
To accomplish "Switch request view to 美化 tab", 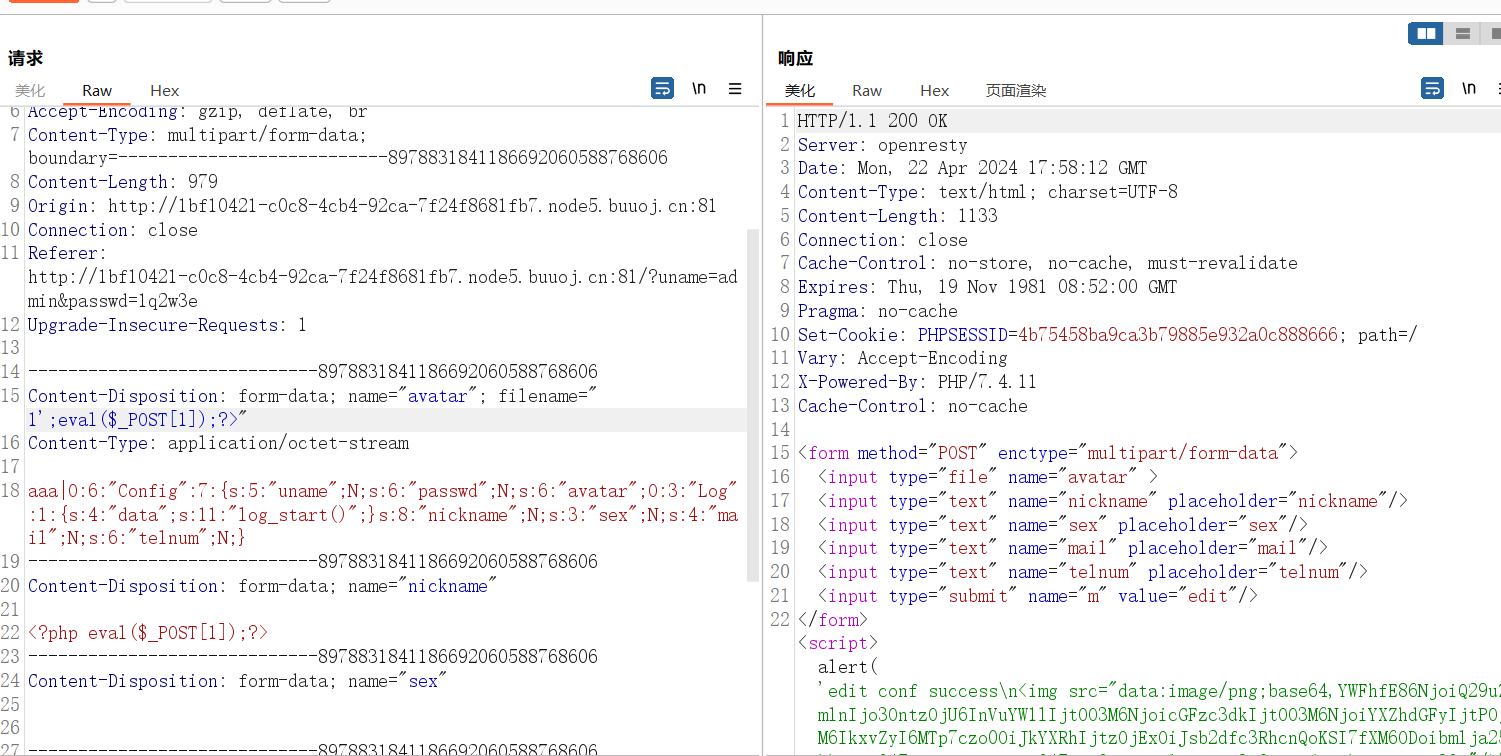I will pyautogui.click(x=30, y=90).
